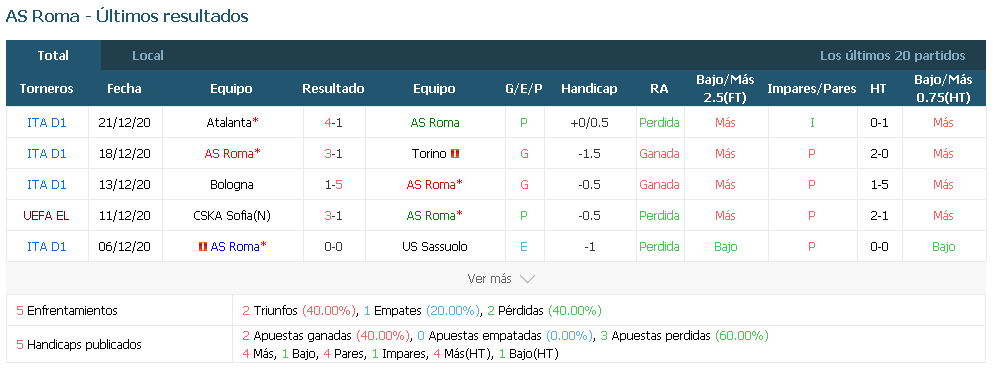Select the Total tab
The image size is (1000, 374).
tap(53, 56)
